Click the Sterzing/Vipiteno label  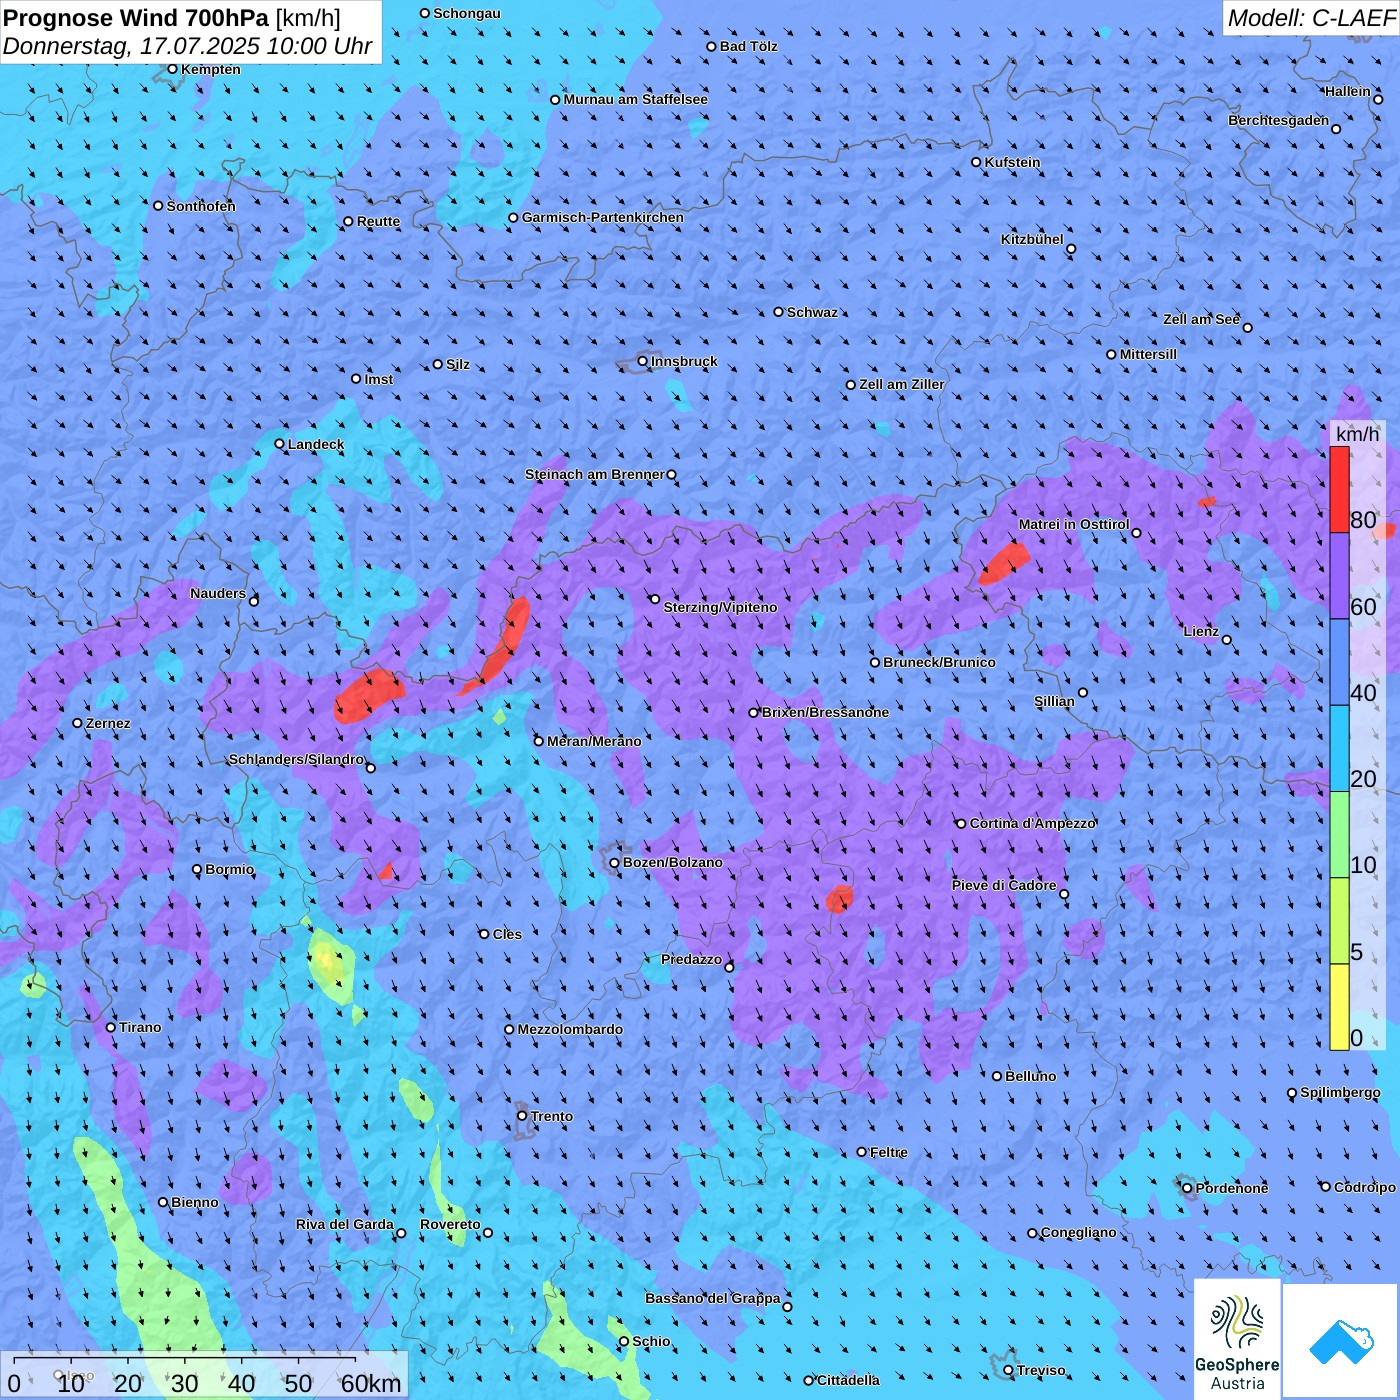pyautogui.click(x=720, y=607)
